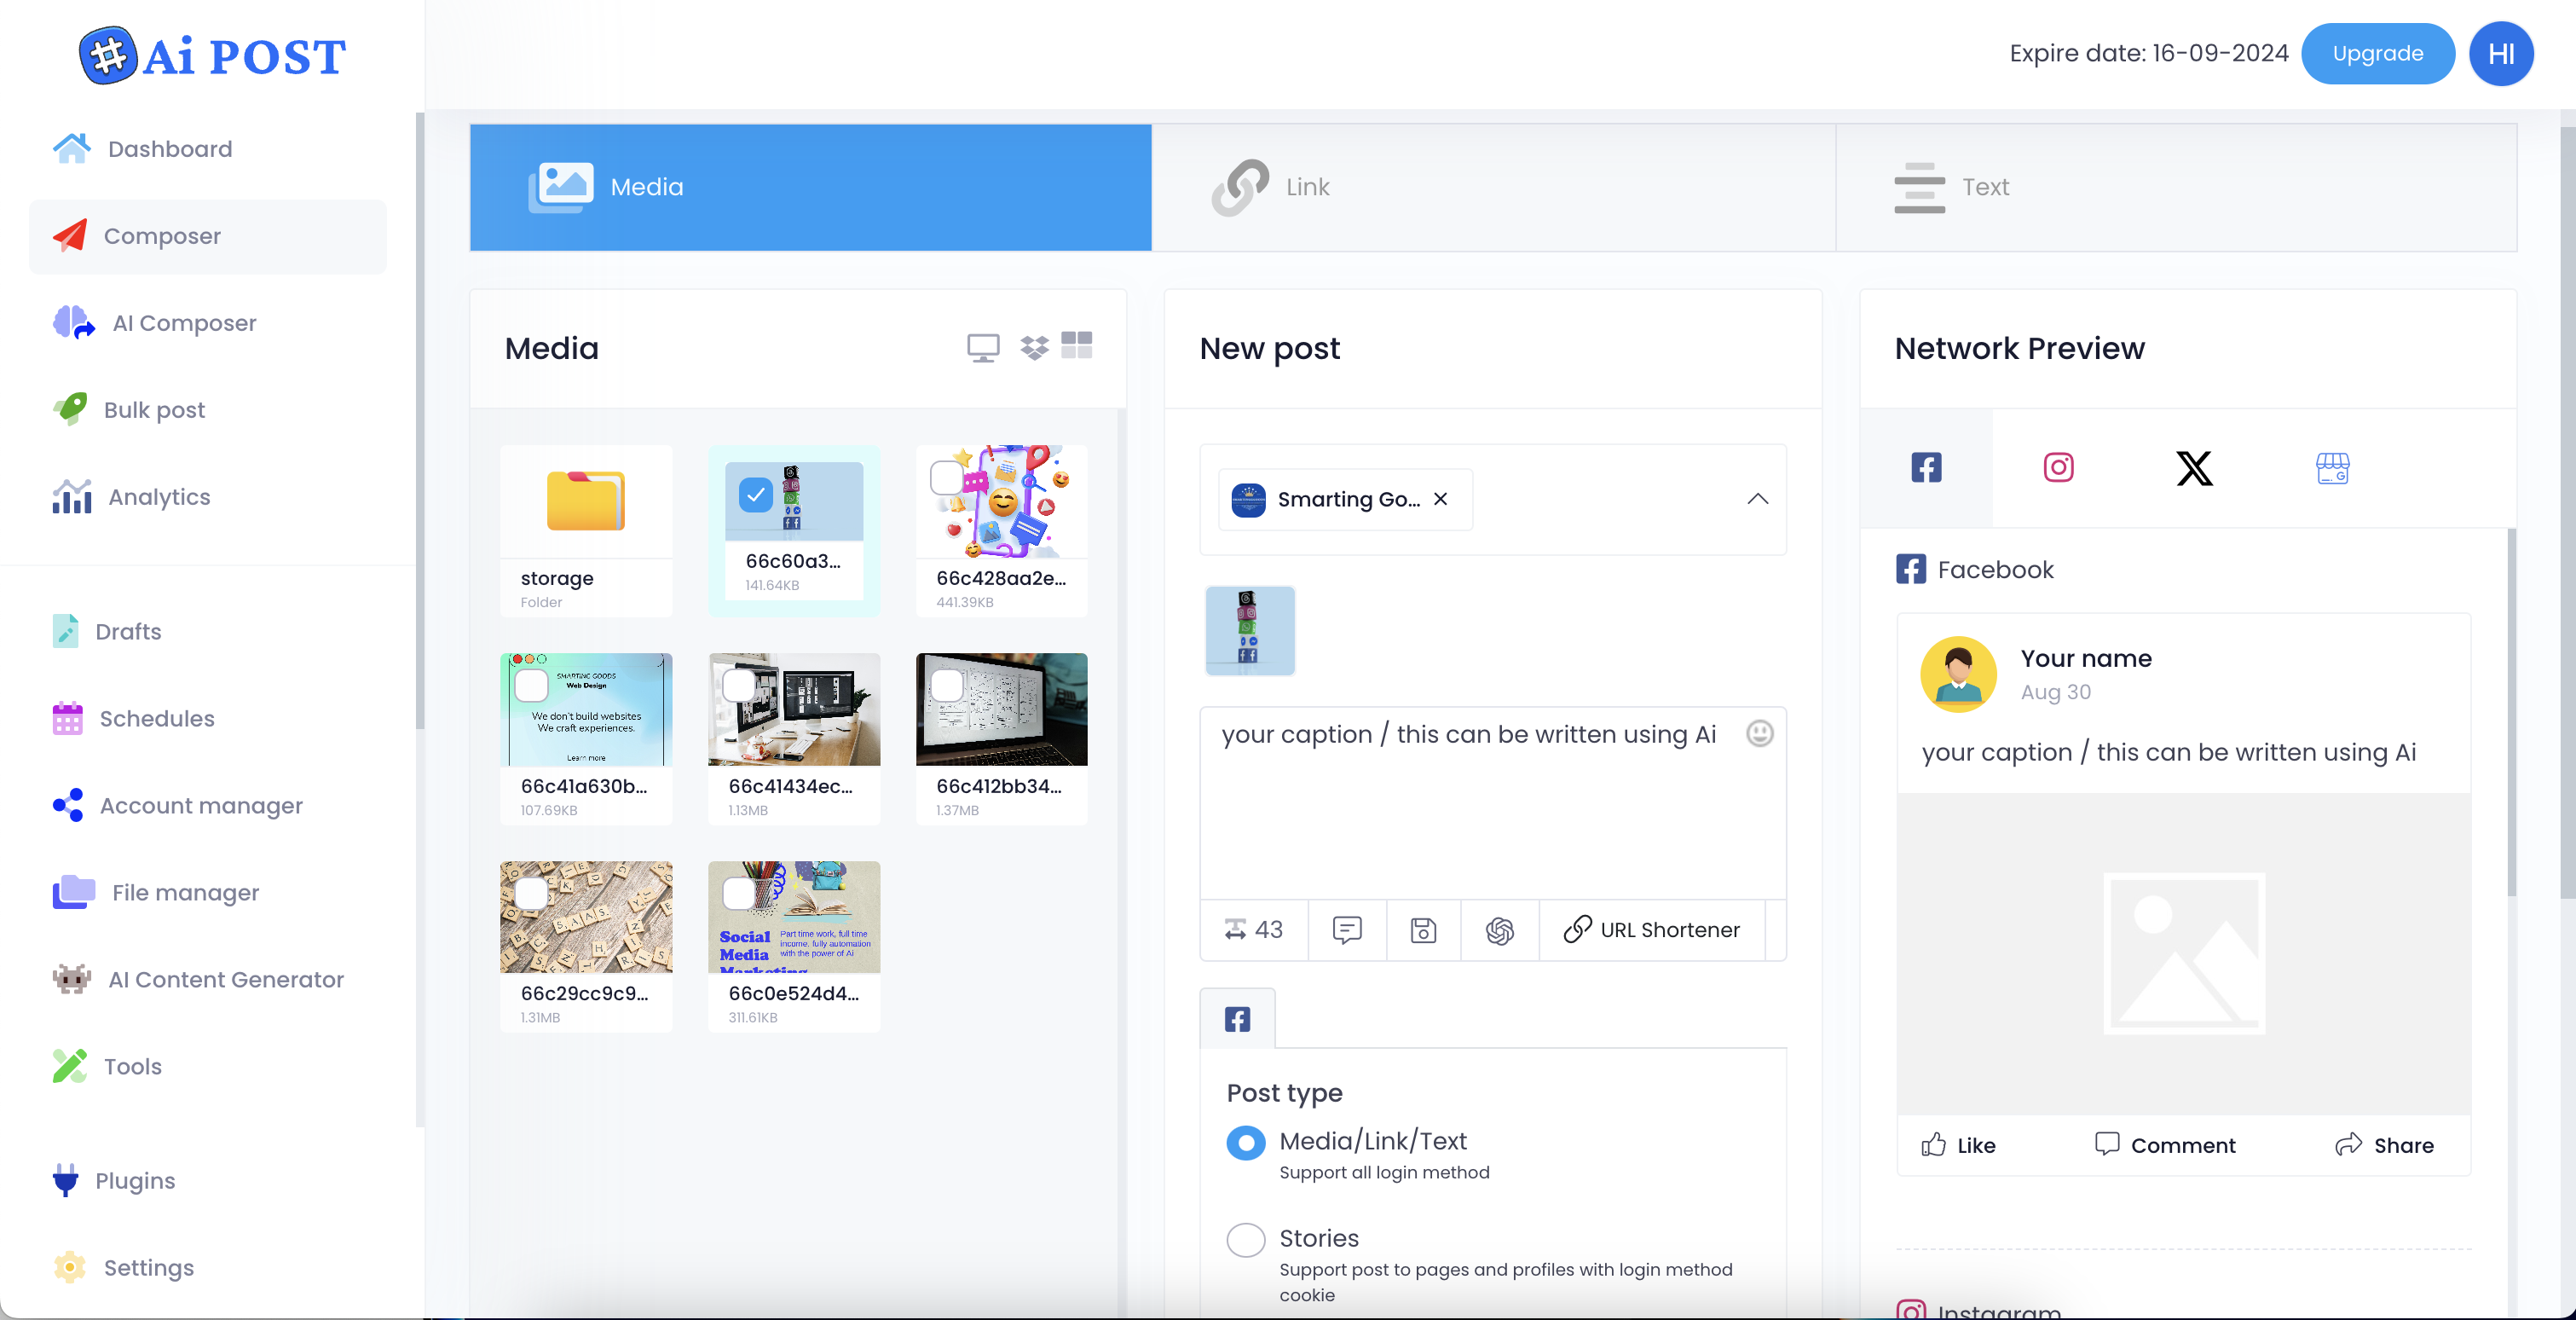The height and width of the screenshot is (1320, 2576).
Task: Uncheck the selected 66c60a3 image
Action: [x=755, y=494]
